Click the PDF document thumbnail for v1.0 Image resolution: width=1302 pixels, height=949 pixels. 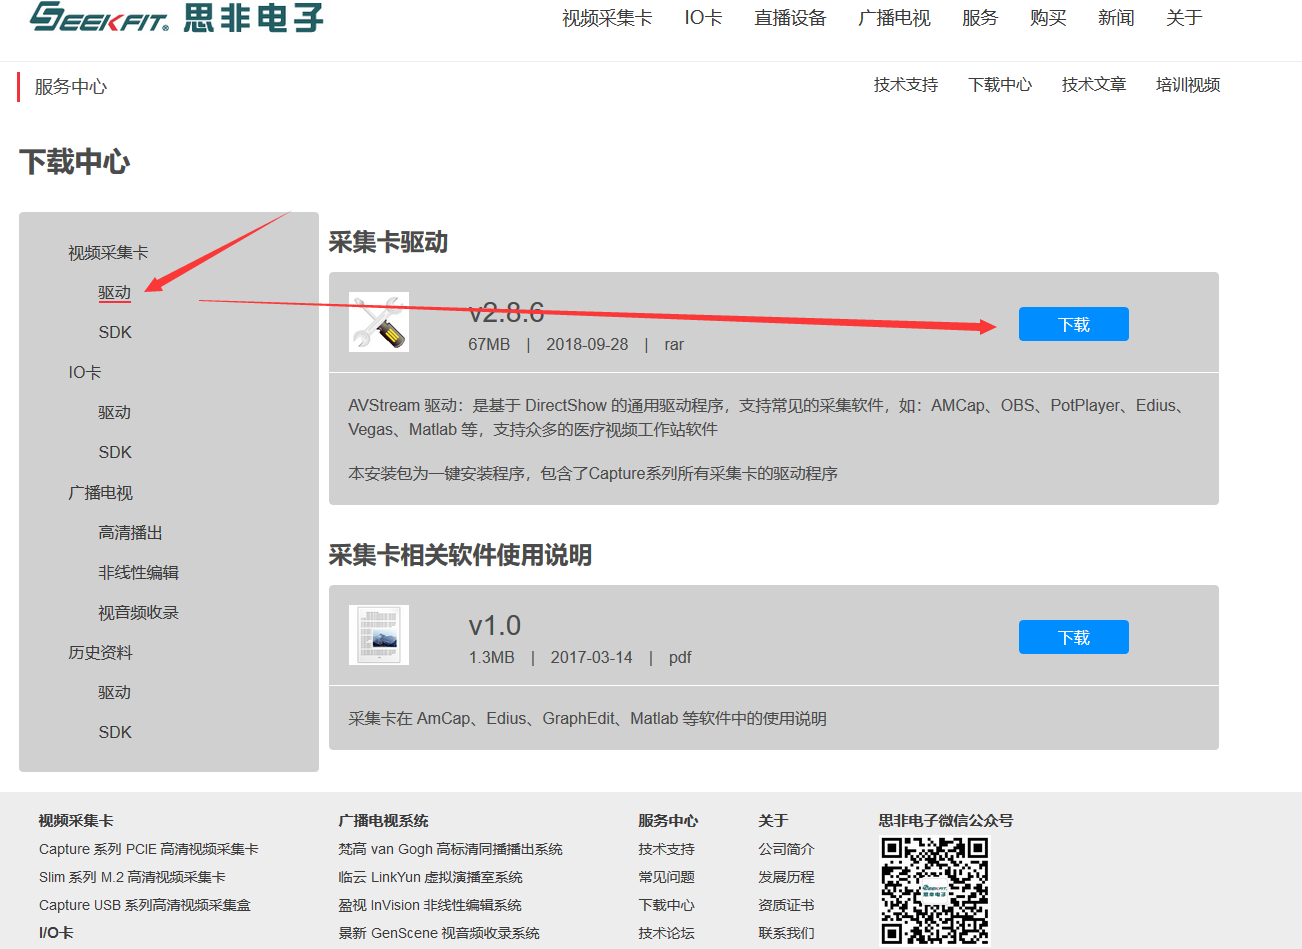(379, 635)
